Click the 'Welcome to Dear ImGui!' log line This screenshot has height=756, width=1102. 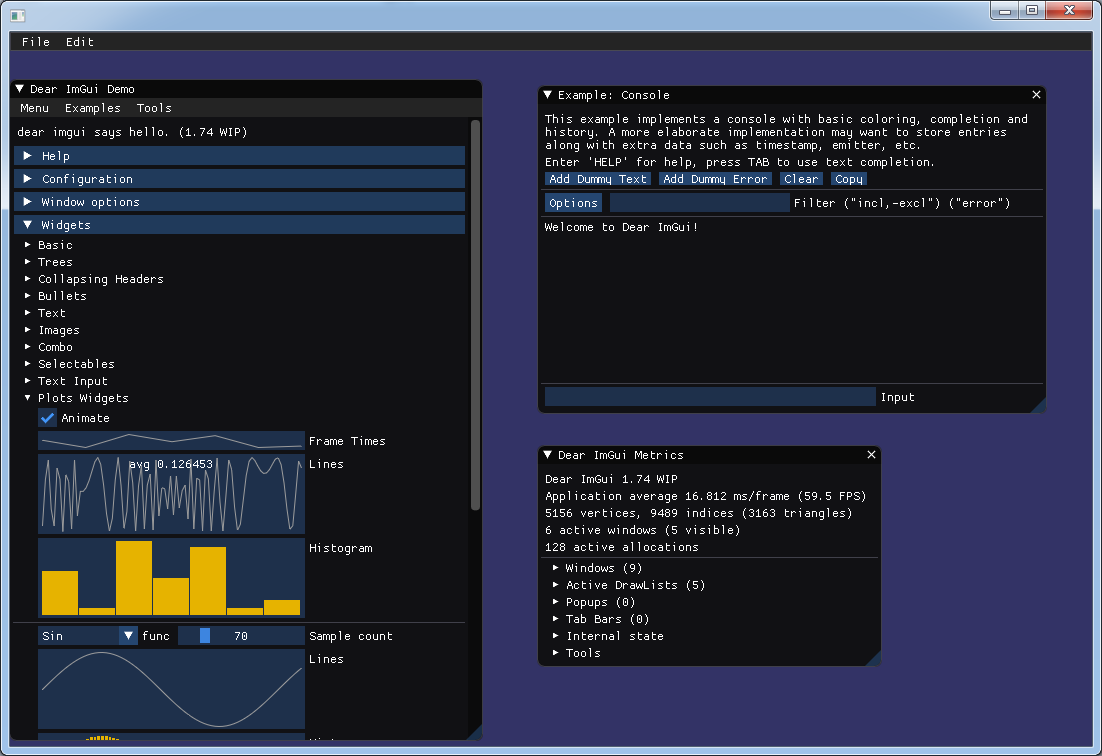tap(621, 227)
